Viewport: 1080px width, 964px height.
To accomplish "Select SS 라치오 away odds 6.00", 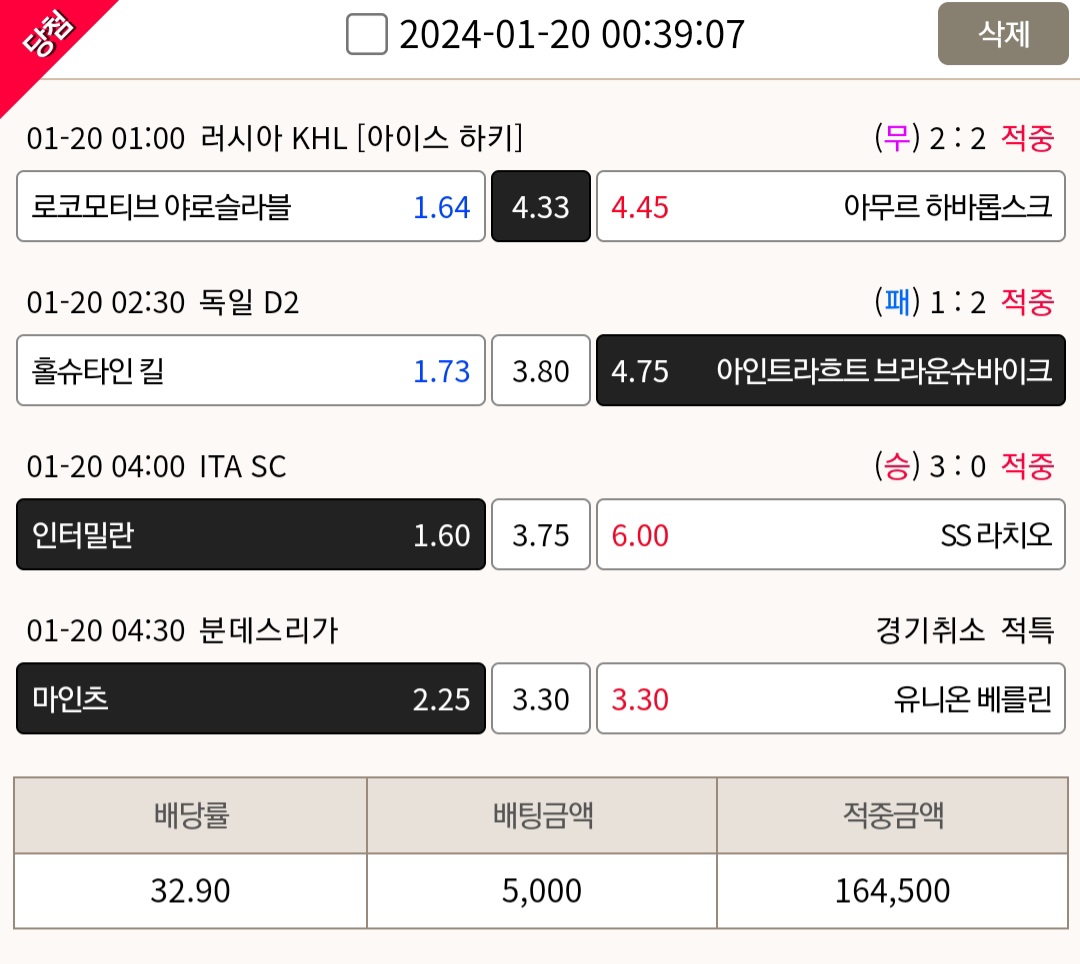I will [831, 534].
